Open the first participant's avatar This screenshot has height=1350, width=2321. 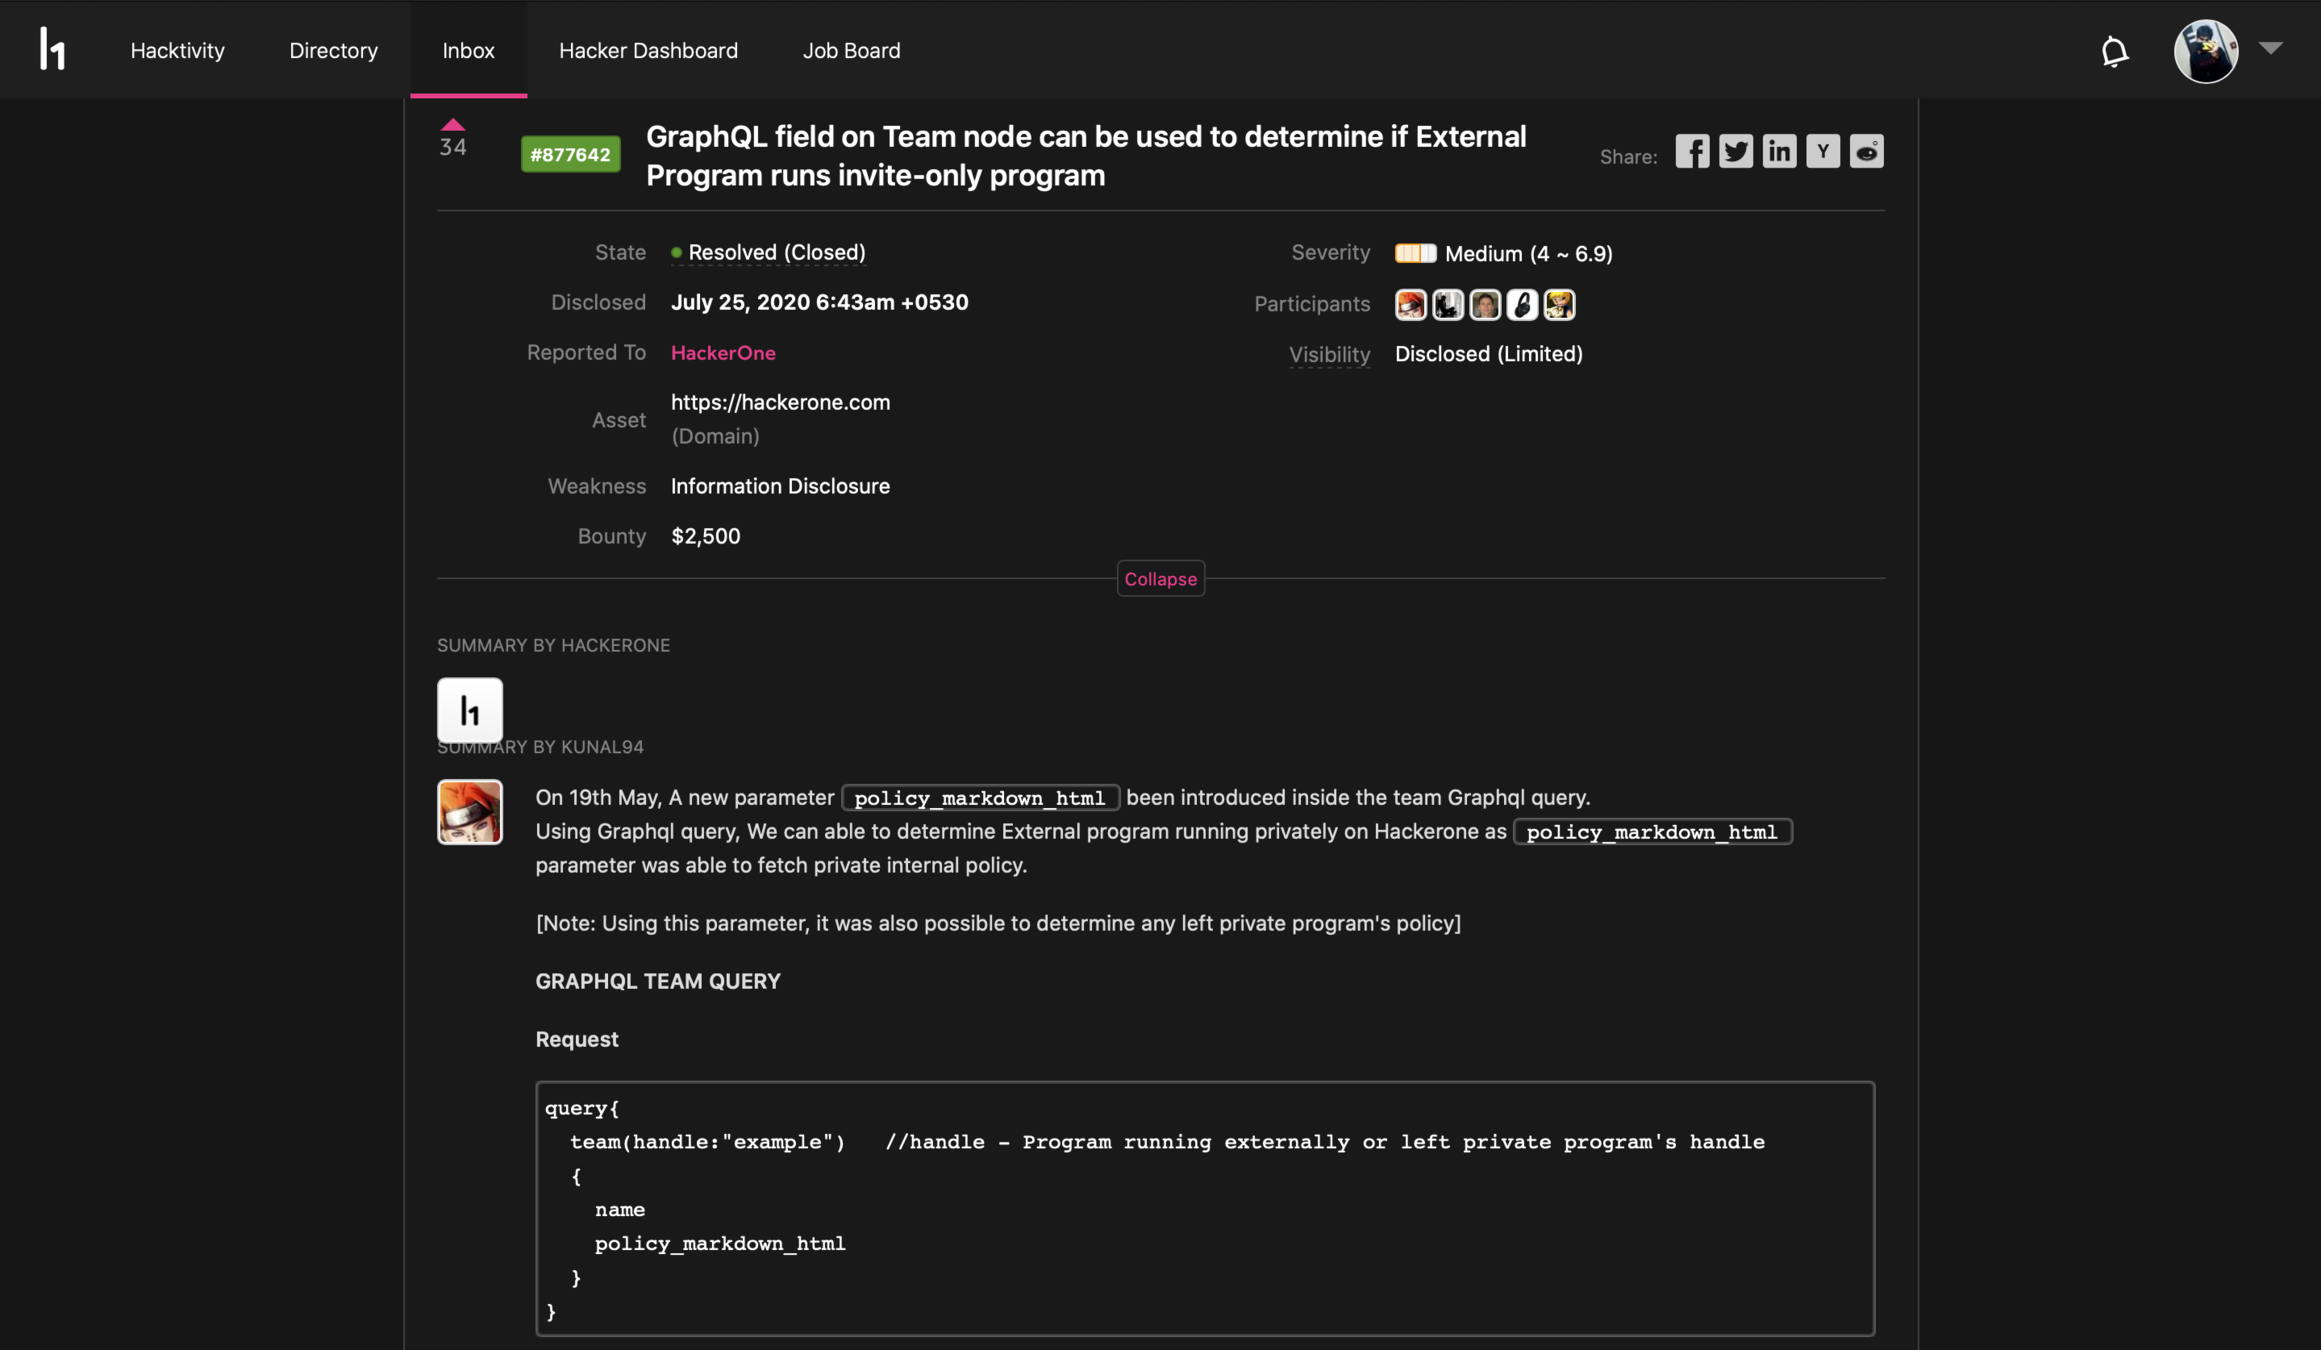click(1410, 304)
